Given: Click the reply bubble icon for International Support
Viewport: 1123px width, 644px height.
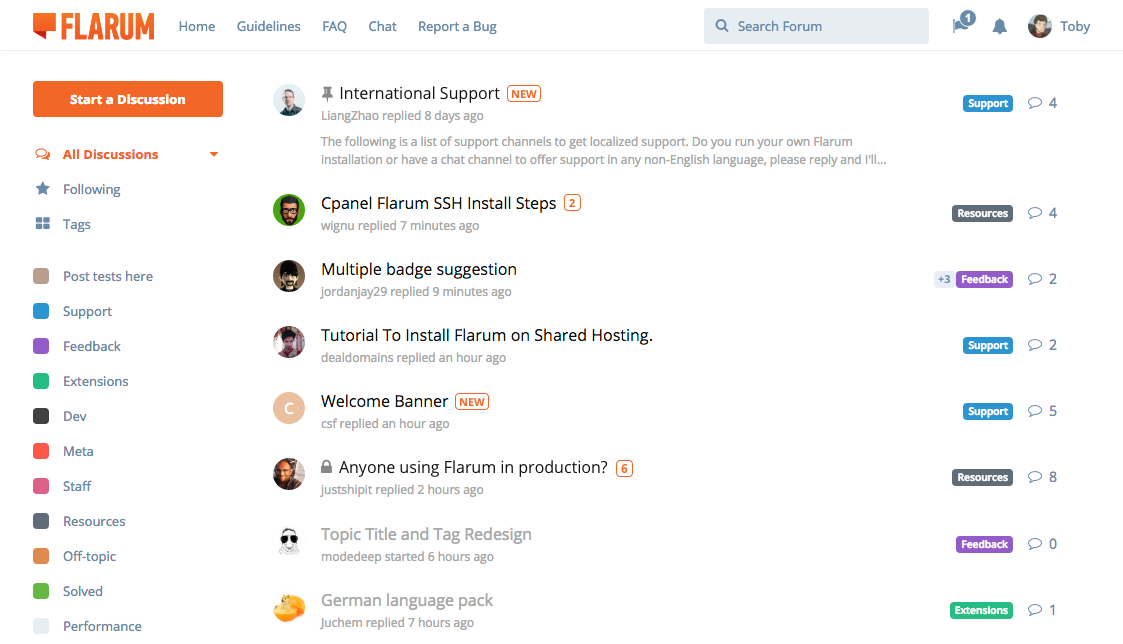Looking at the screenshot, I should coord(1034,102).
